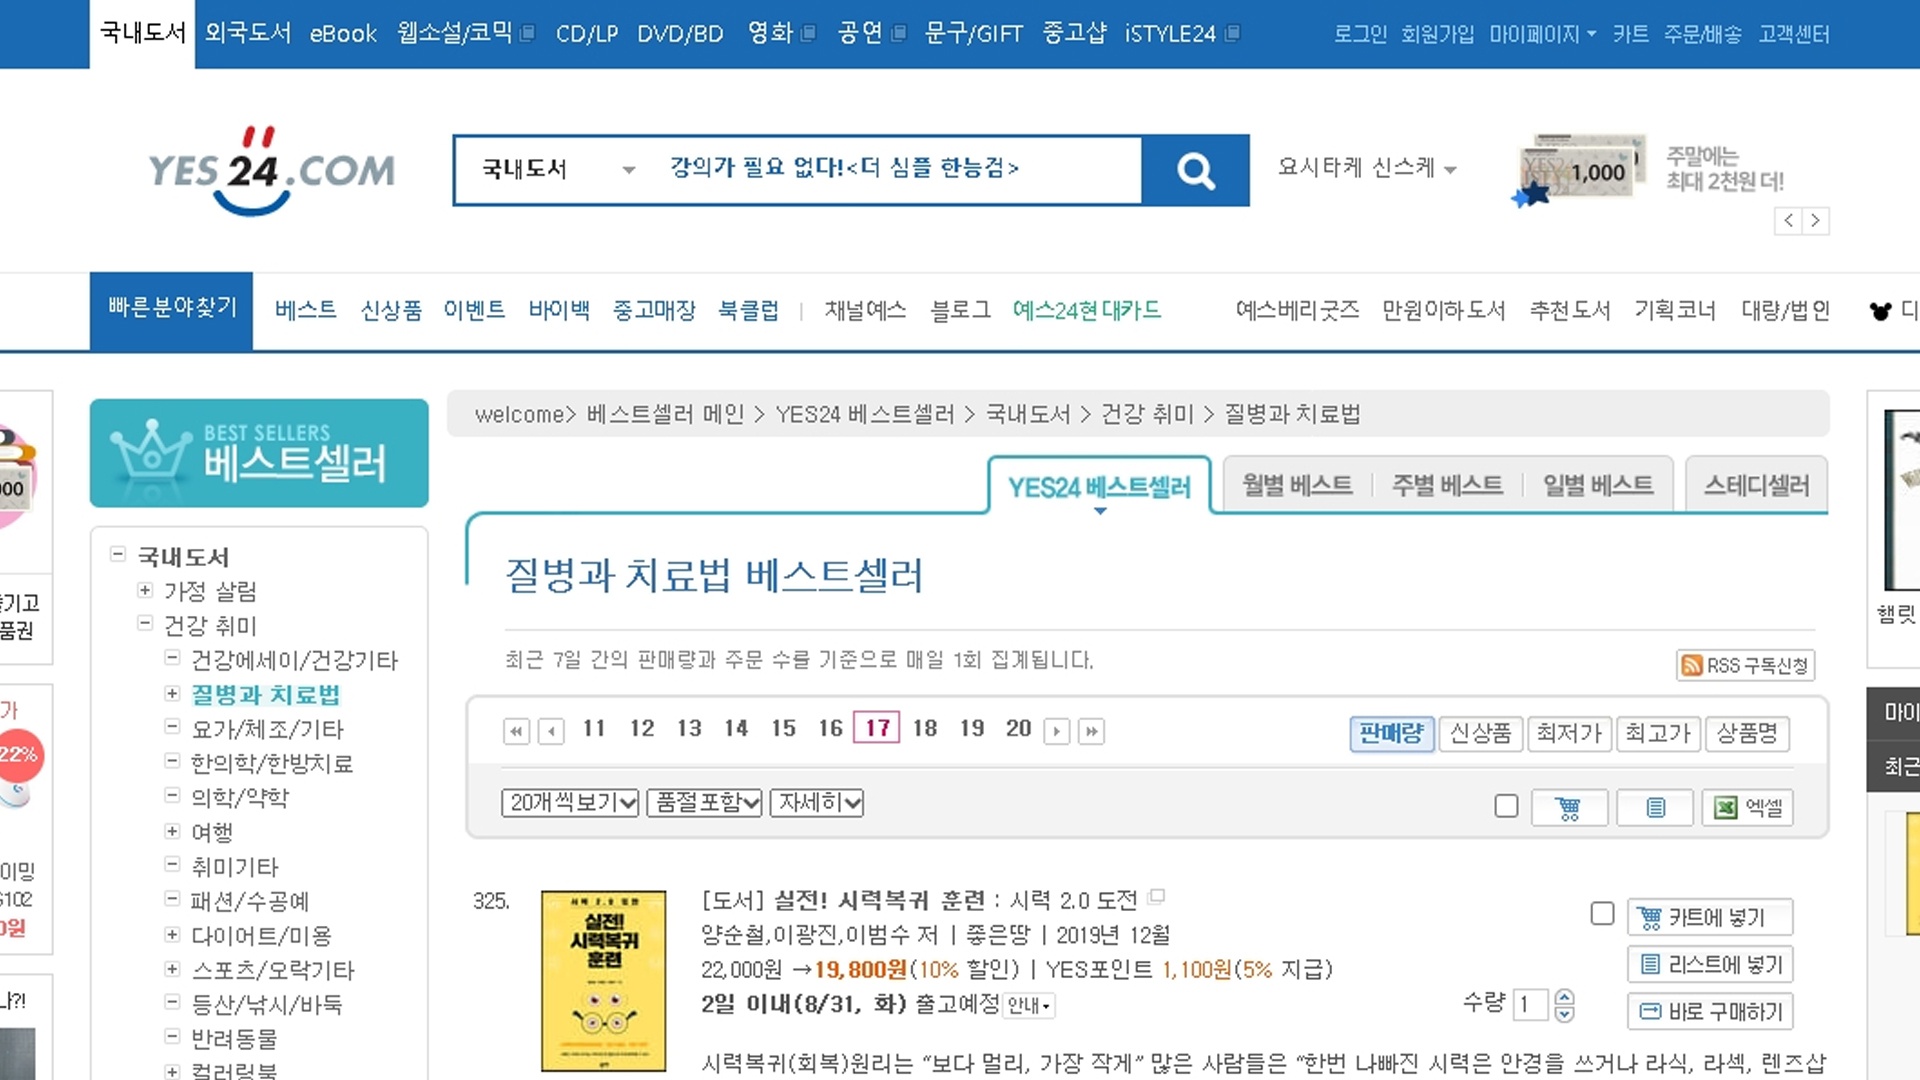This screenshot has height=1080, width=1920.
Task: Add selected to list icon in toolbar
Action: [1655, 807]
